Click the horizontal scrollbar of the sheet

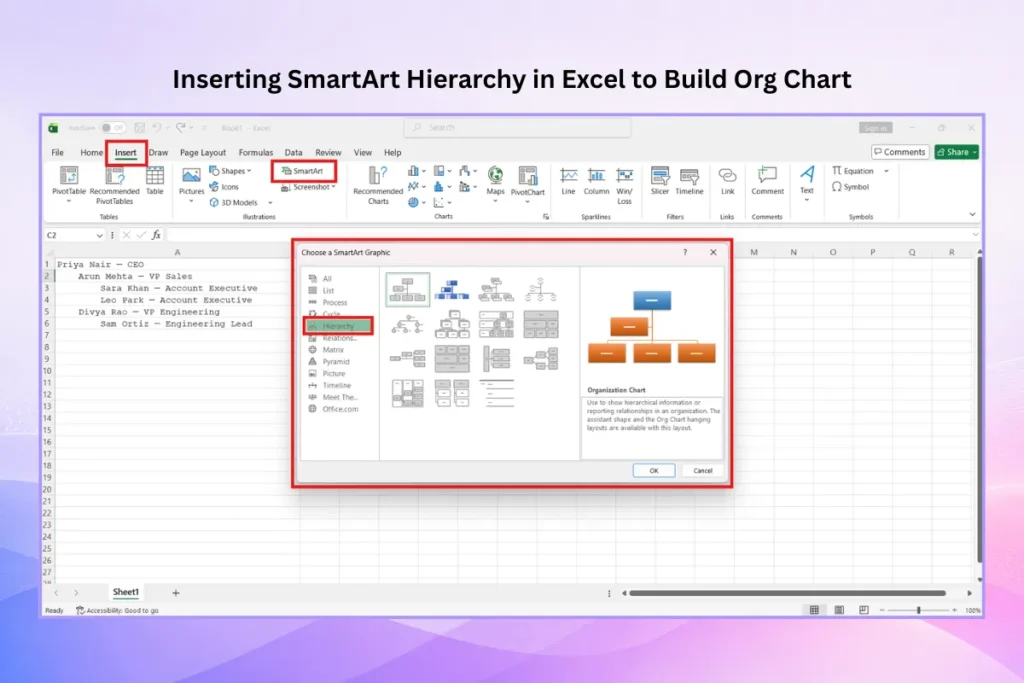click(x=787, y=594)
